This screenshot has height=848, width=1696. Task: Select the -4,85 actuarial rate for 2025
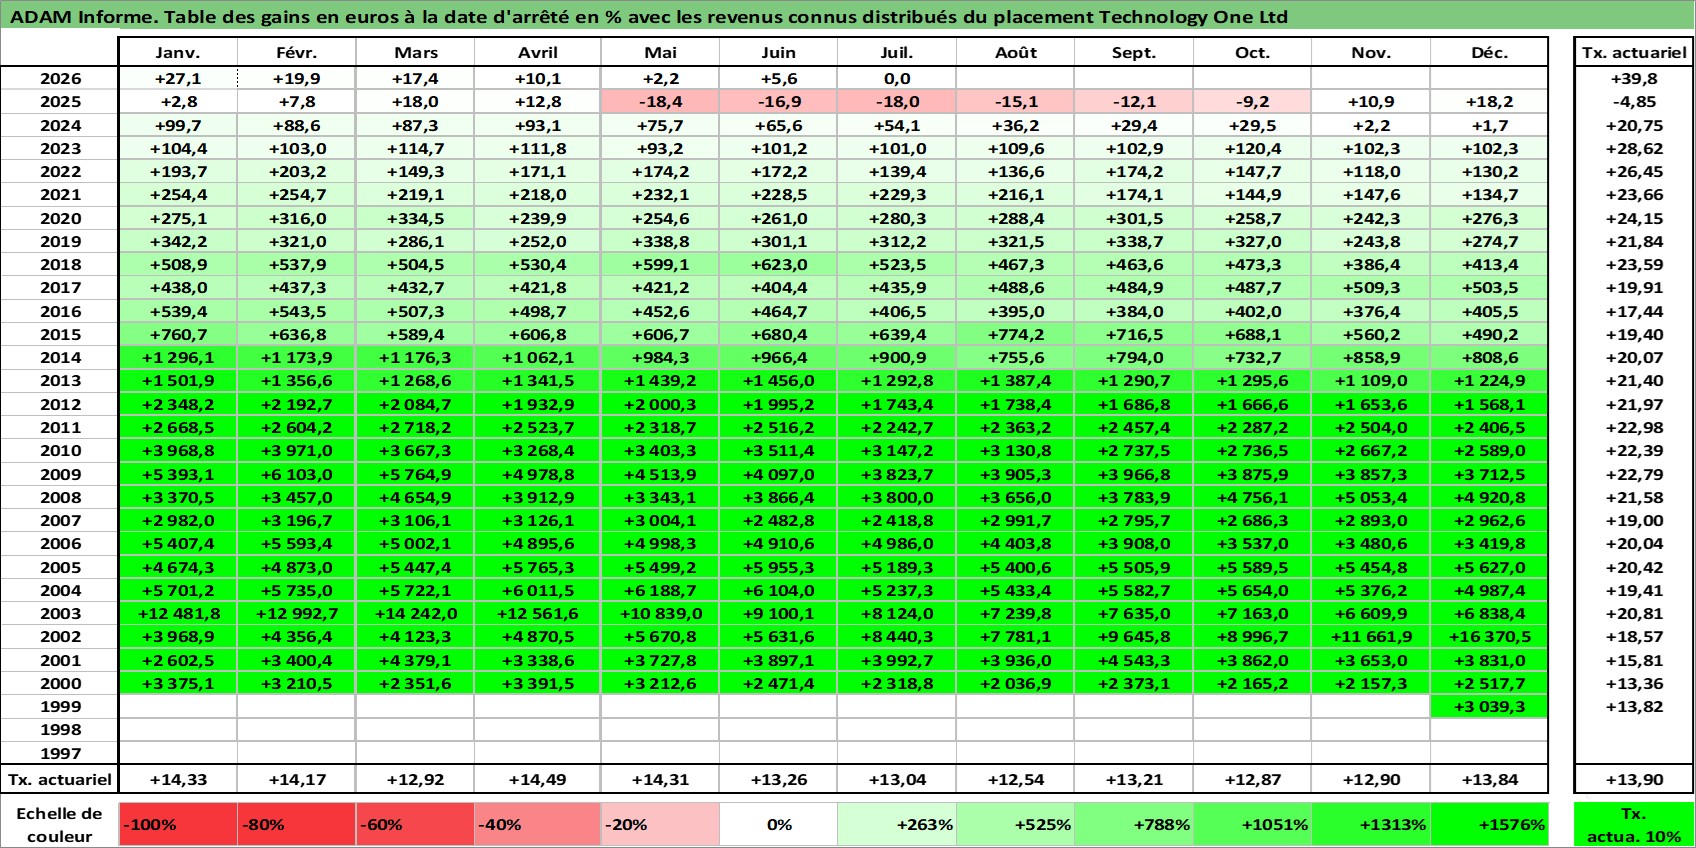click(x=1634, y=101)
